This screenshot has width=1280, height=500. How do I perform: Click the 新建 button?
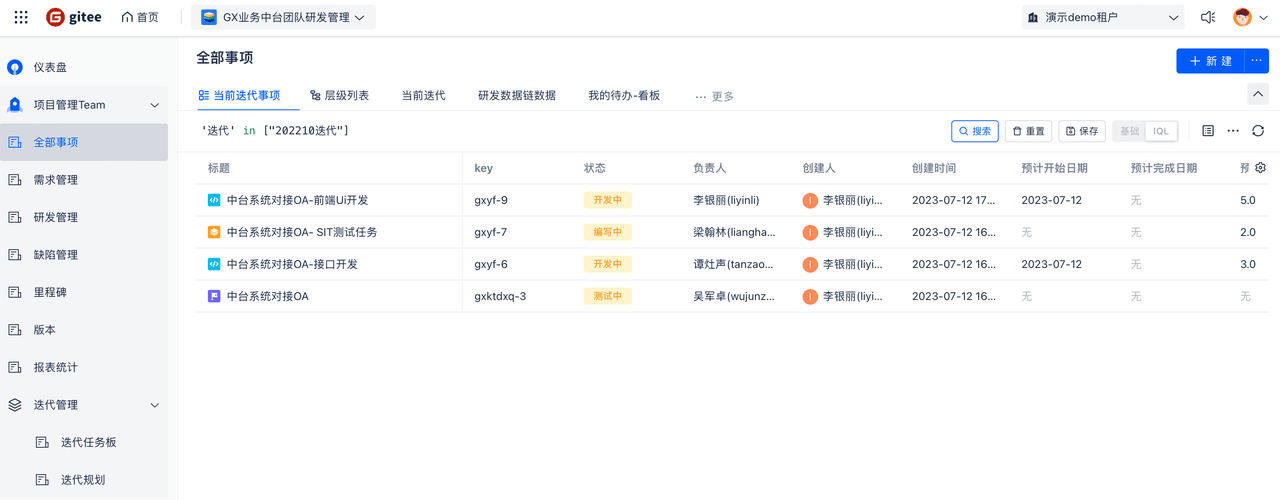point(1210,61)
